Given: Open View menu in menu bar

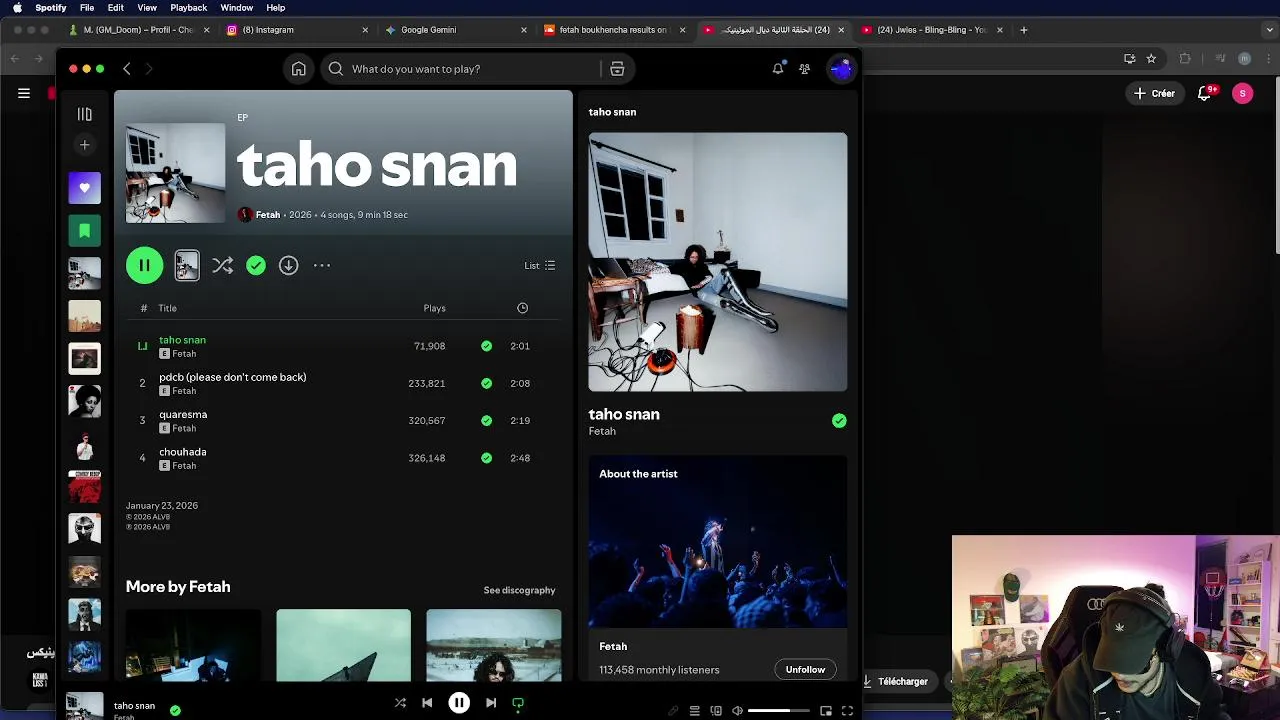Looking at the screenshot, I should pos(147,8).
